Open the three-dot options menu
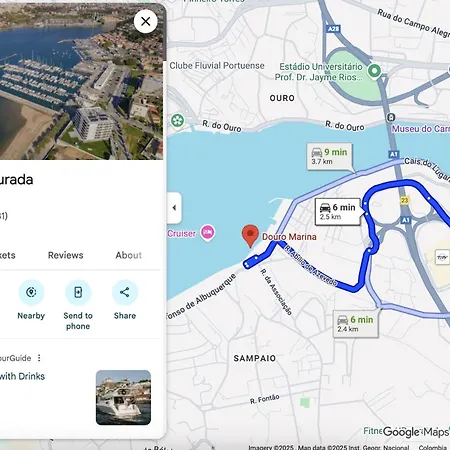Viewport: 450px width, 450px height. click(39, 358)
